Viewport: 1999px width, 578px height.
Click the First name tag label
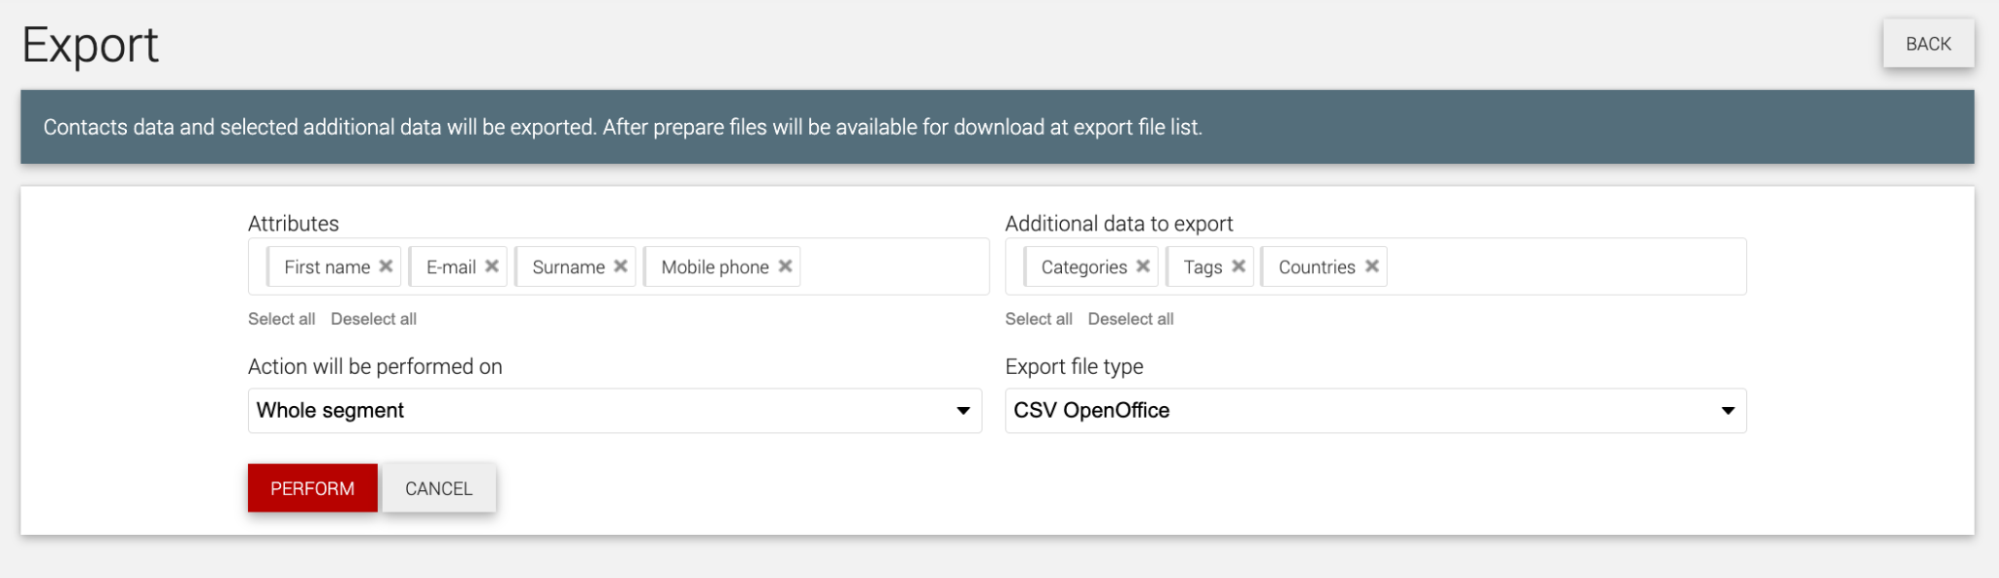327,267
